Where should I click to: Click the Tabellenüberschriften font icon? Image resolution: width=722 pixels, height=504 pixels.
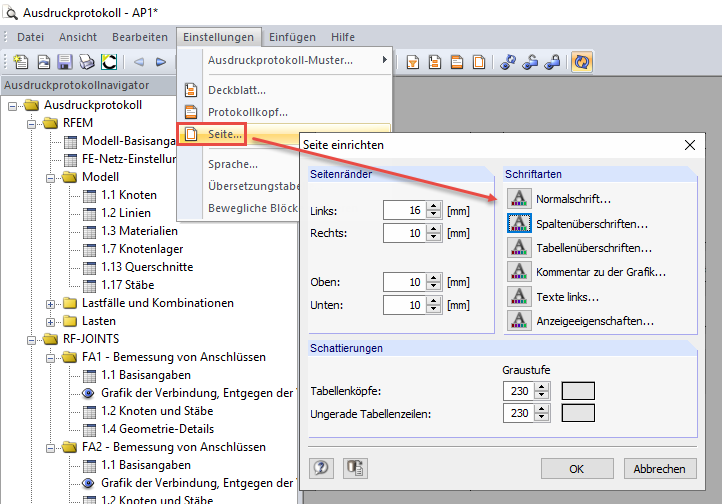tap(519, 248)
